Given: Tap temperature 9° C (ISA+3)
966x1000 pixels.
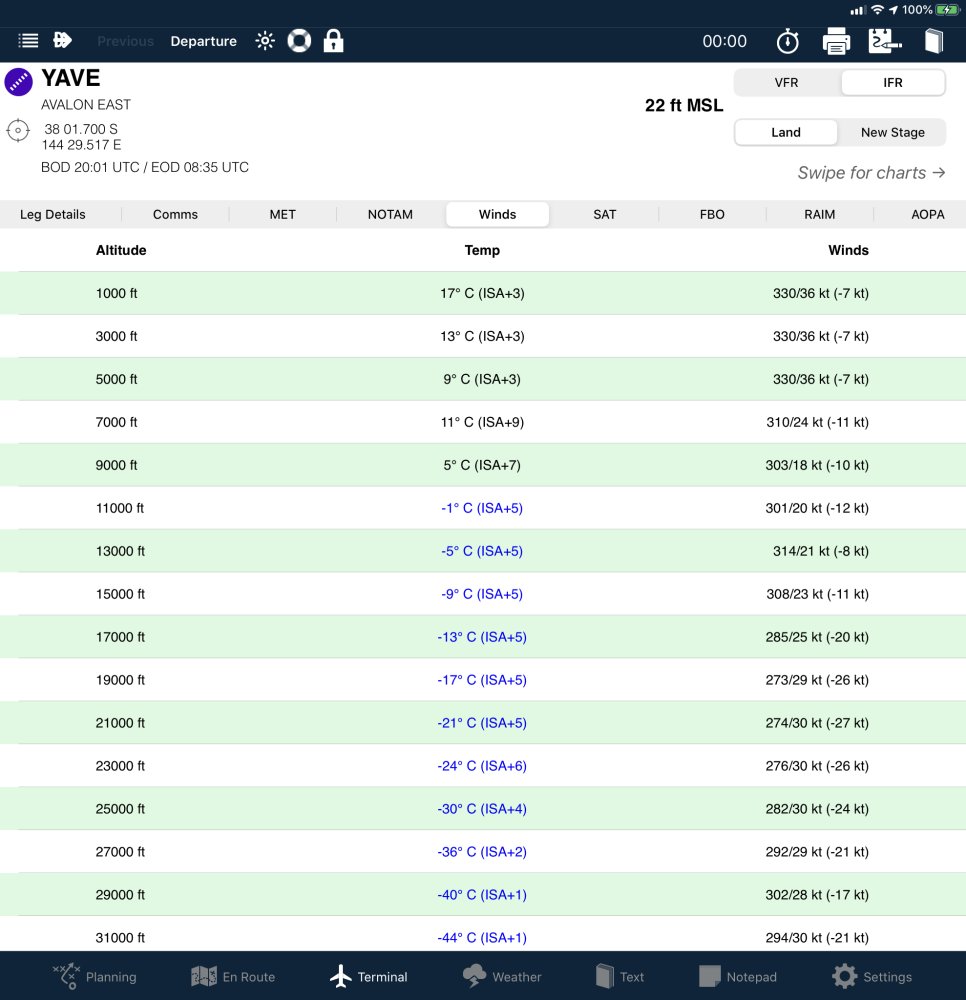Looking at the screenshot, I should point(482,379).
